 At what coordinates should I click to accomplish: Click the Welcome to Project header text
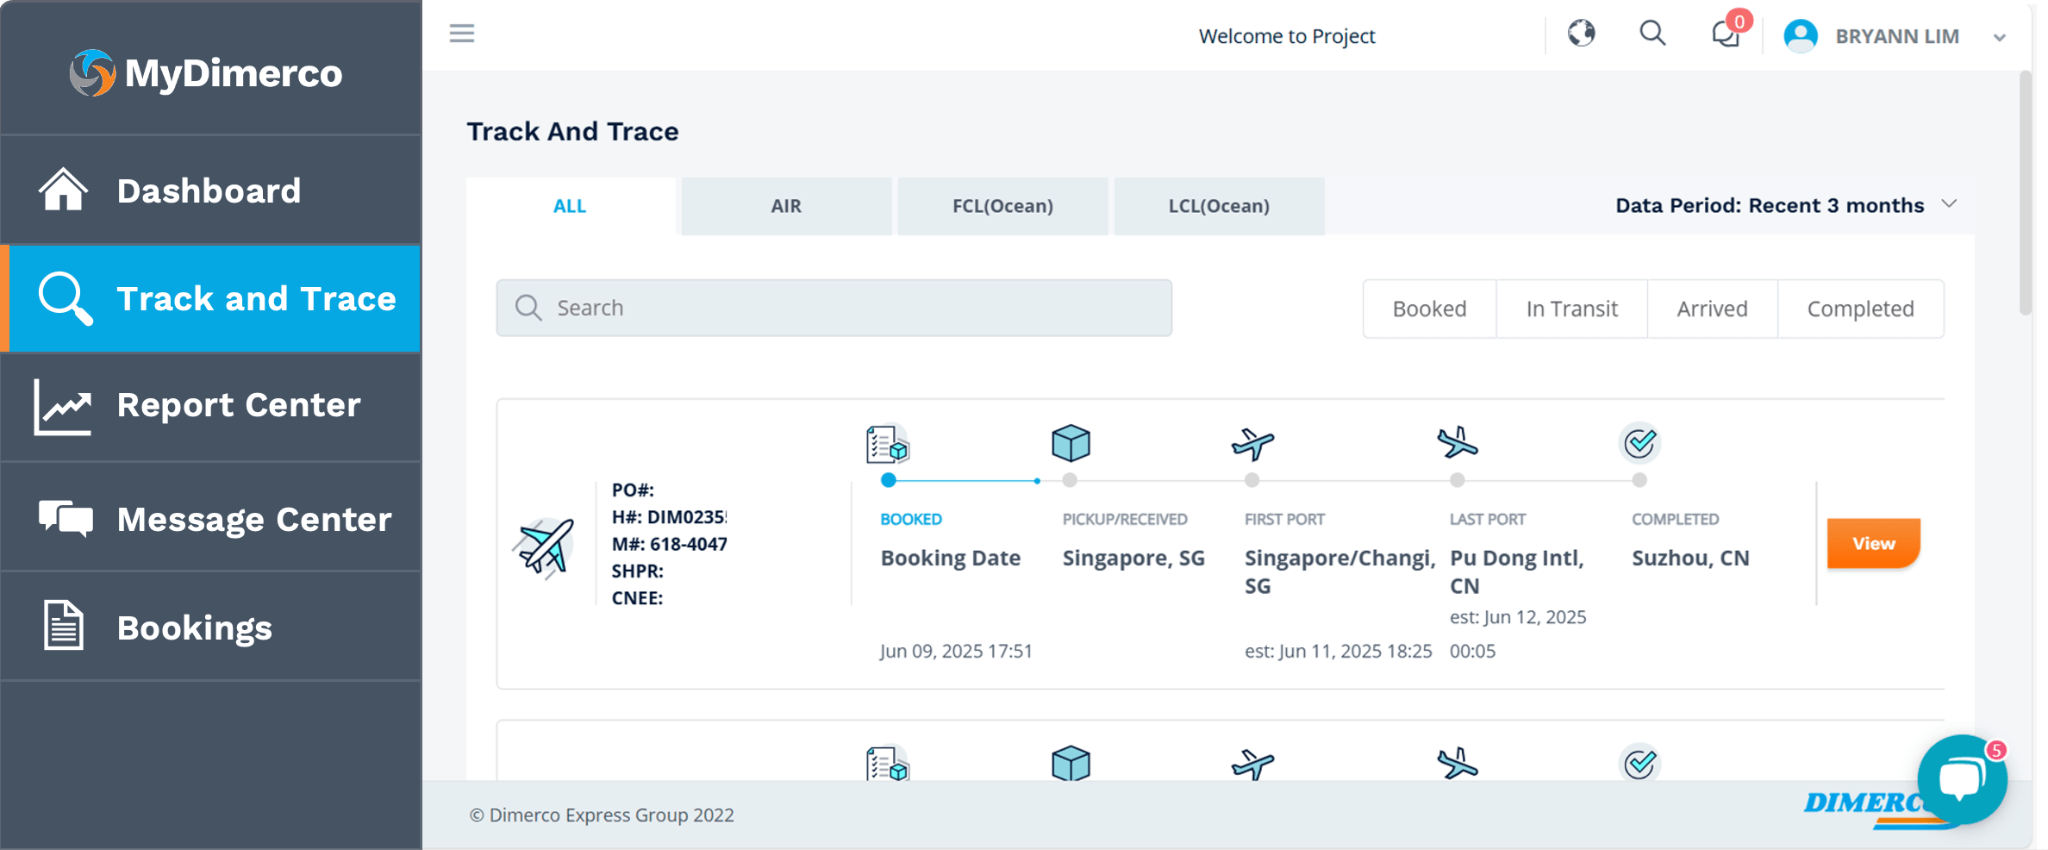[1287, 36]
